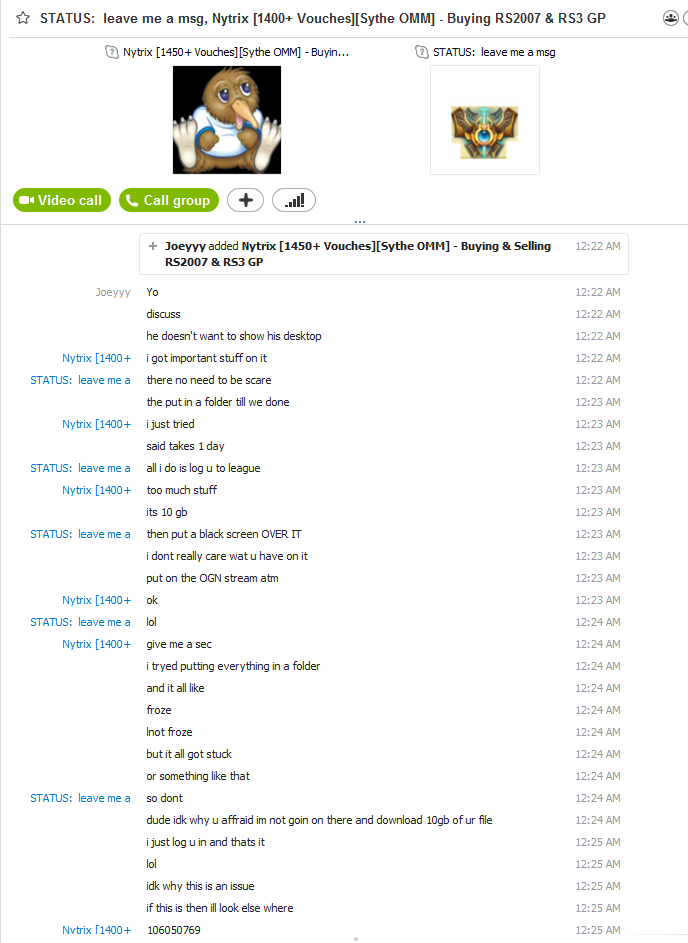Click the Joeyyy sender name
The height and width of the screenshot is (943, 688).
(x=113, y=292)
